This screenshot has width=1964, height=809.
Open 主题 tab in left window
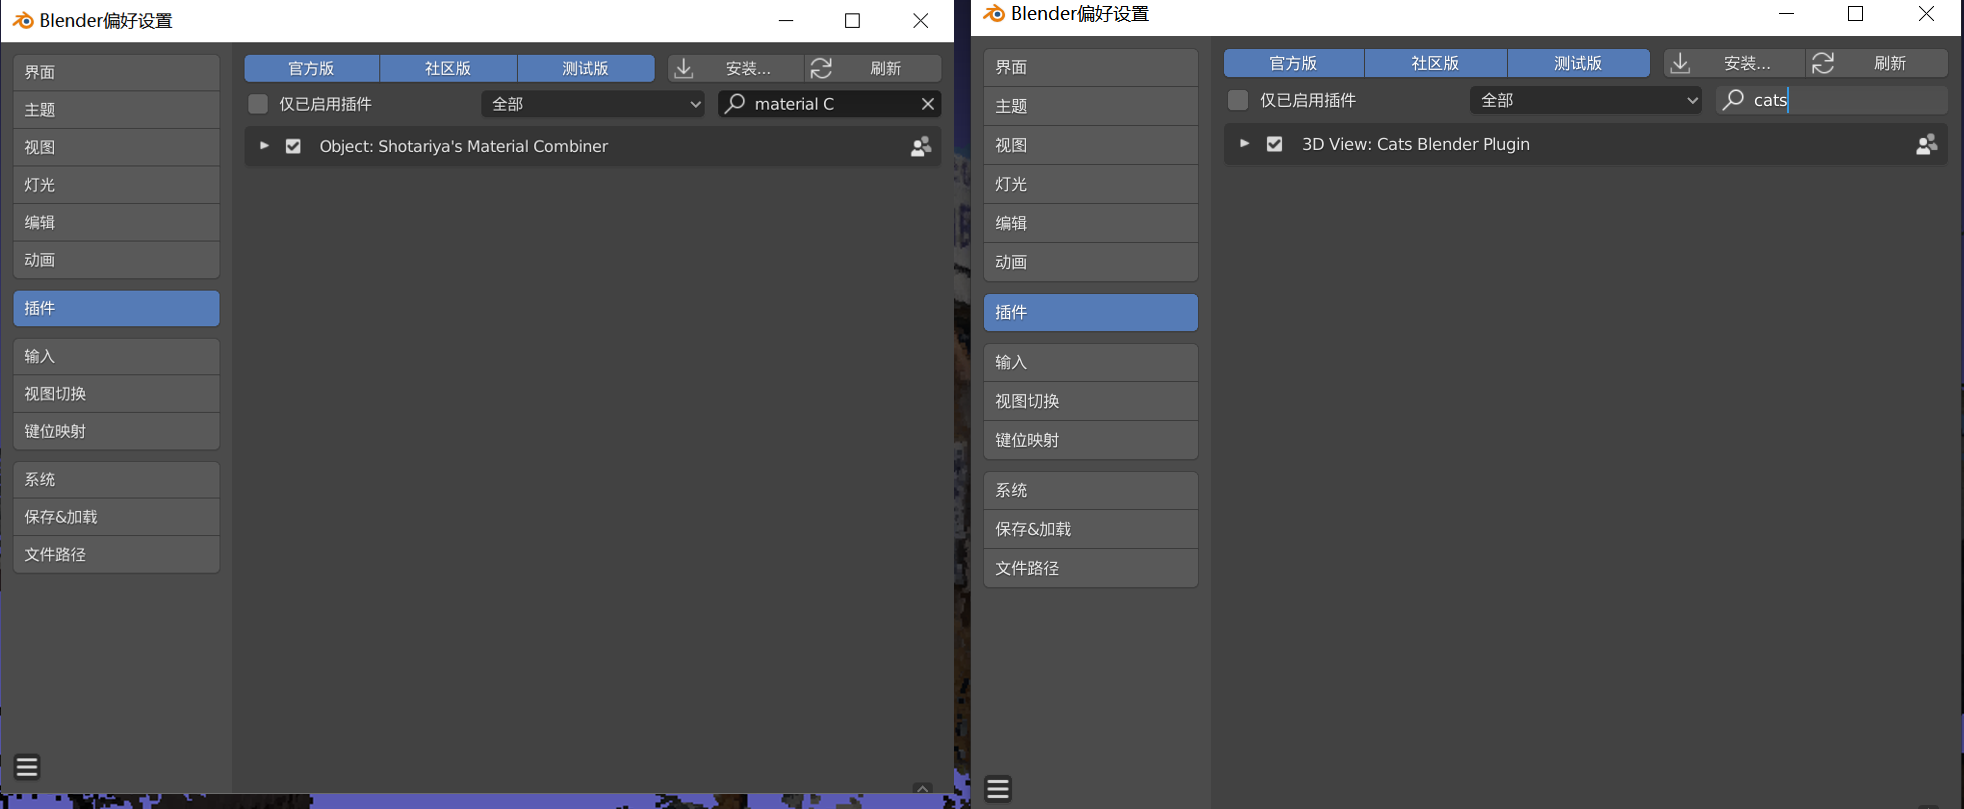point(116,110)
